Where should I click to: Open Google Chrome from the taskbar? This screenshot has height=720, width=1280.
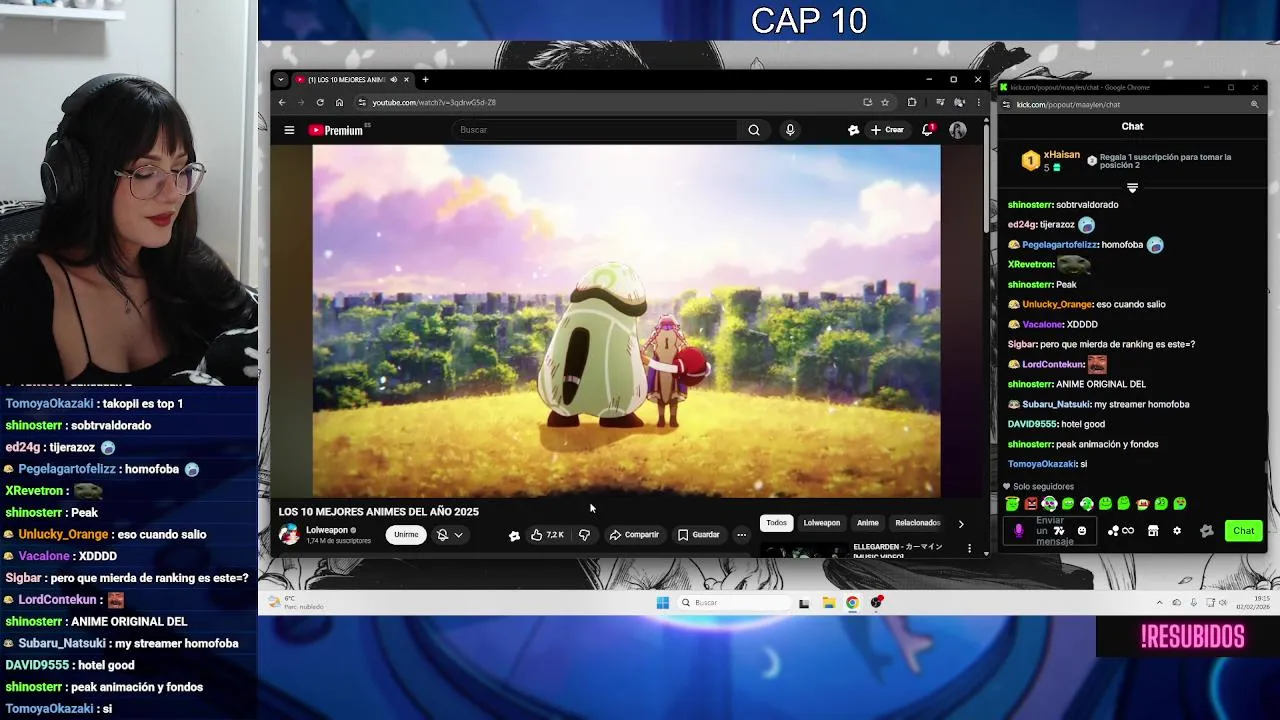(x=852, y=602)
